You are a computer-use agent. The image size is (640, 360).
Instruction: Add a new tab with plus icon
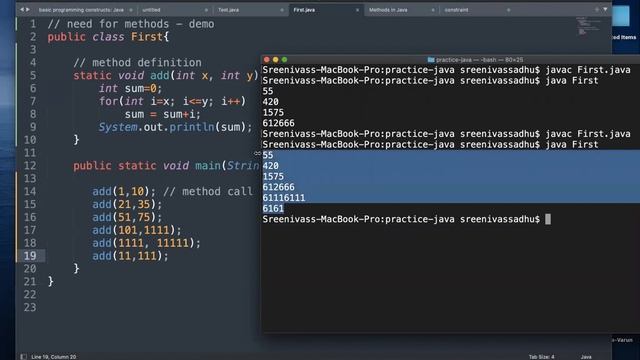(x=597, y=9)
